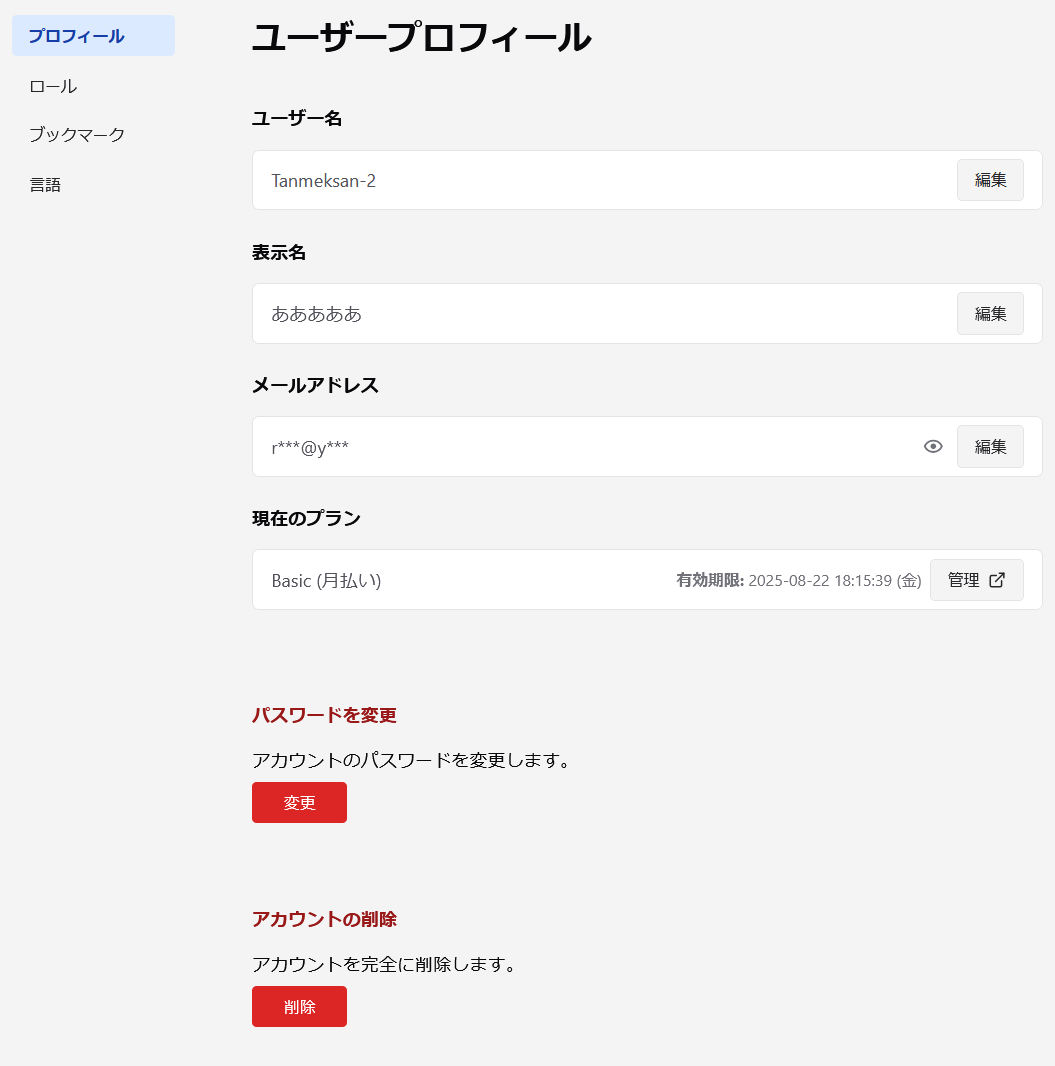Toggle the eye icon to reveal email address
Screen dimensions: 1055x1066
click(x=933, y=446)
